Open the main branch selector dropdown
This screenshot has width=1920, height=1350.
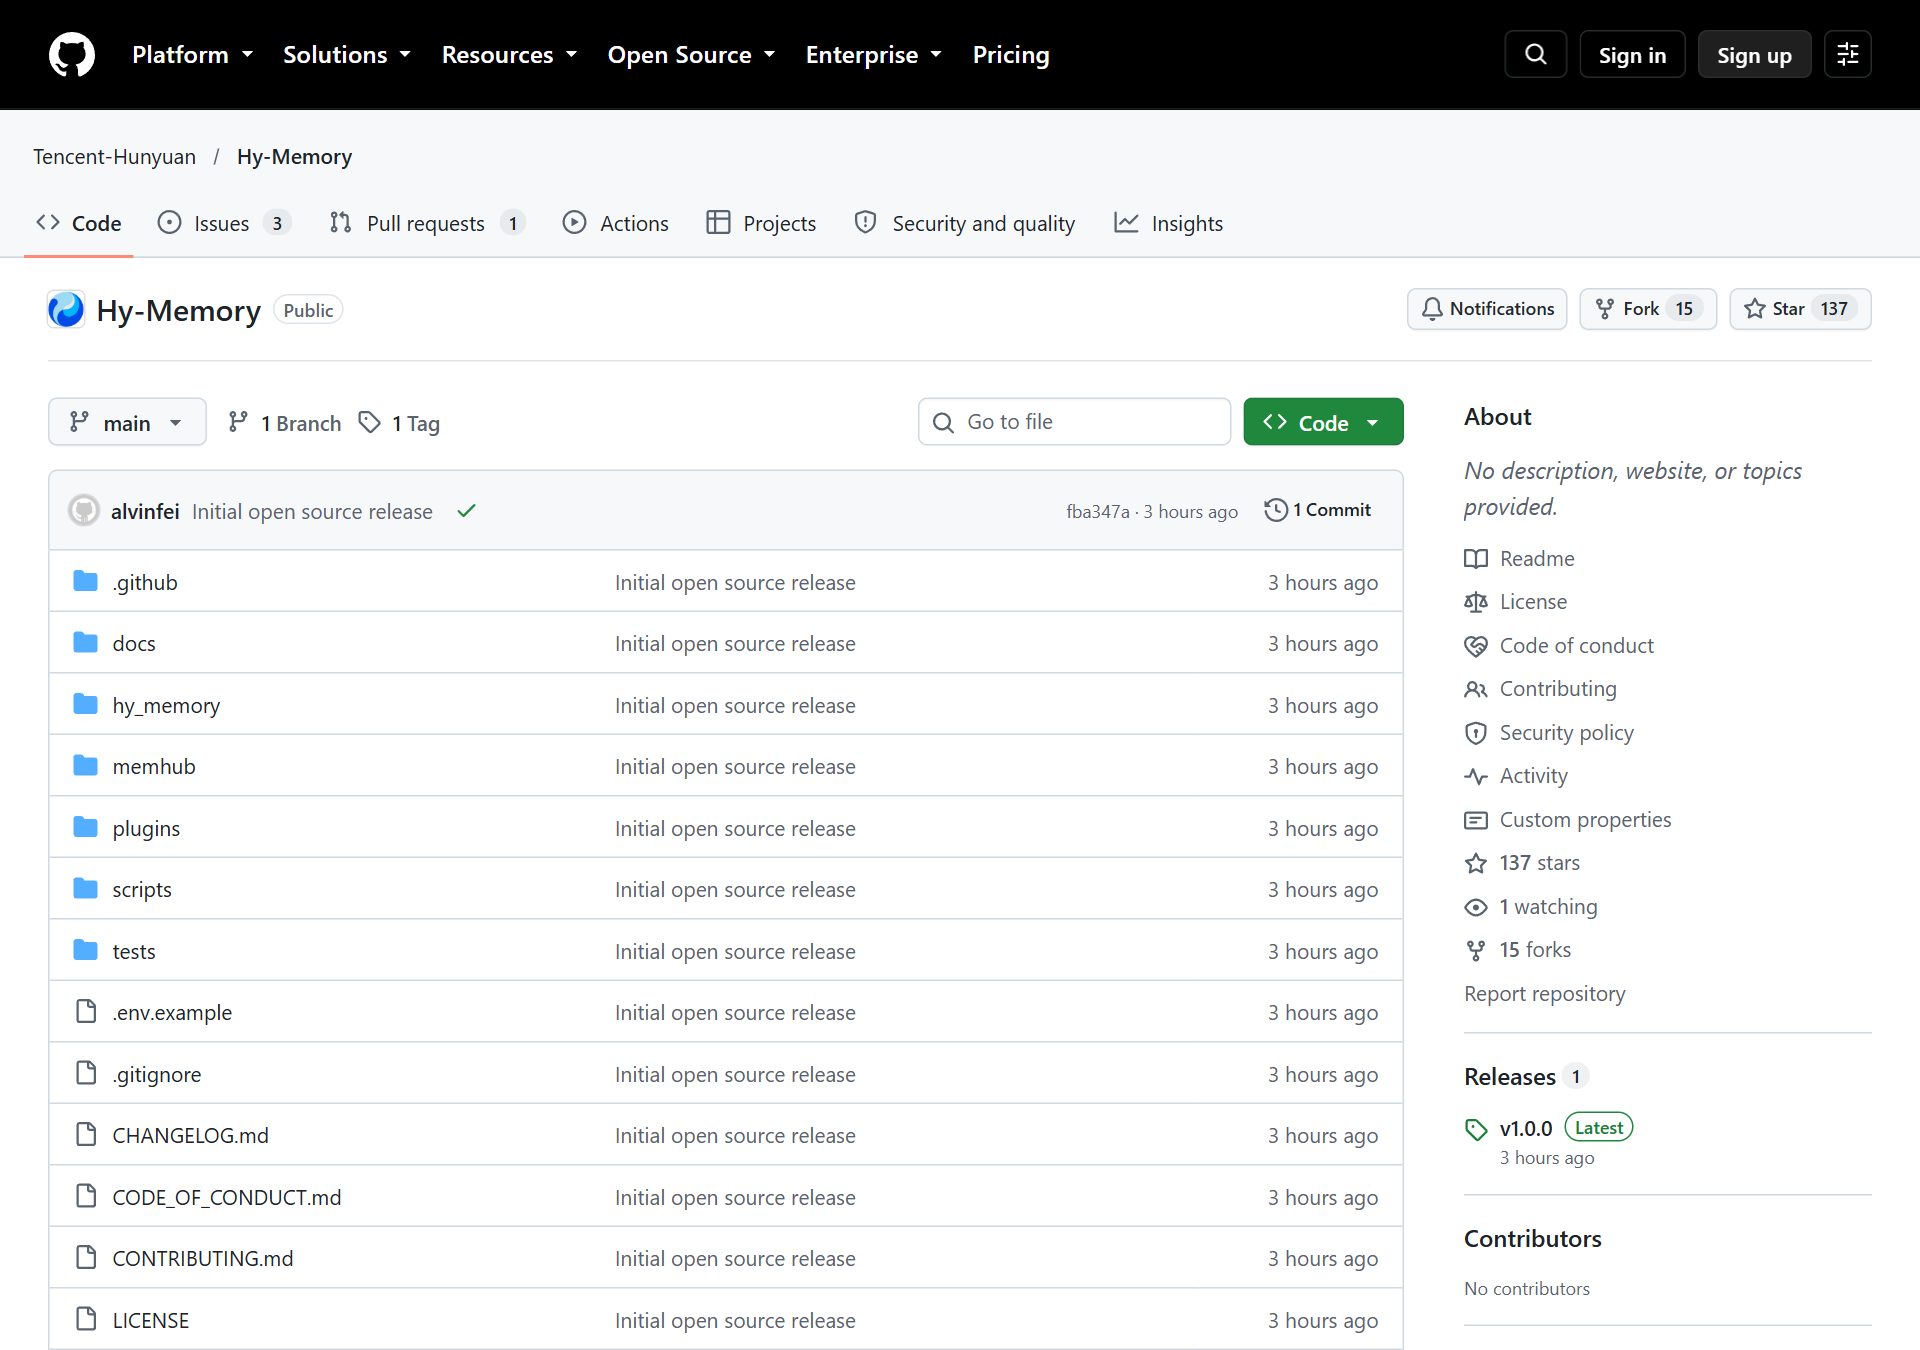(127, 422)
